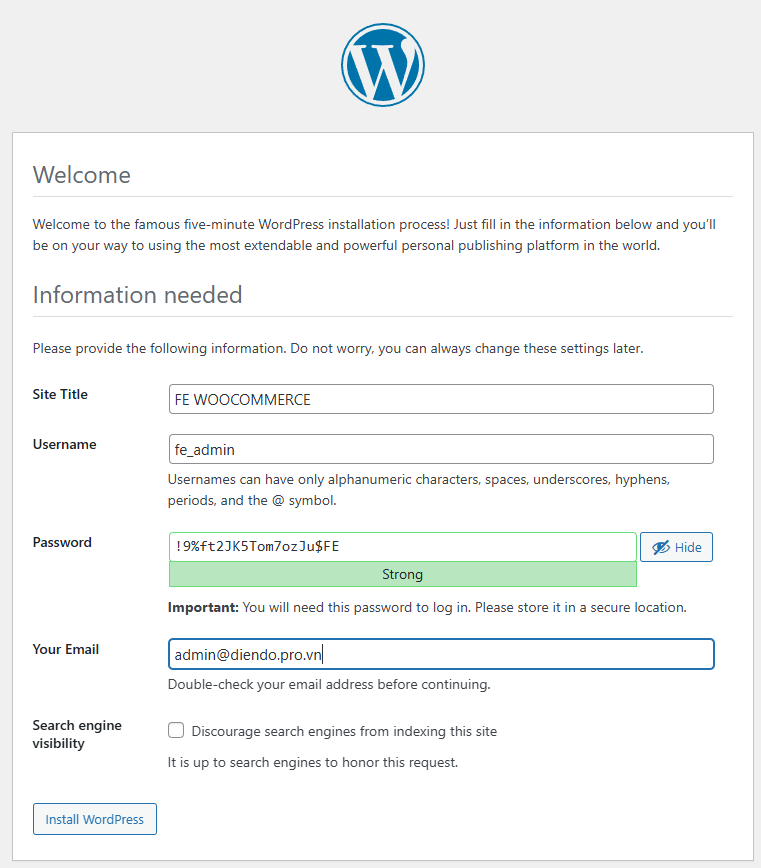Click the "Important:" password storage note

427,607
